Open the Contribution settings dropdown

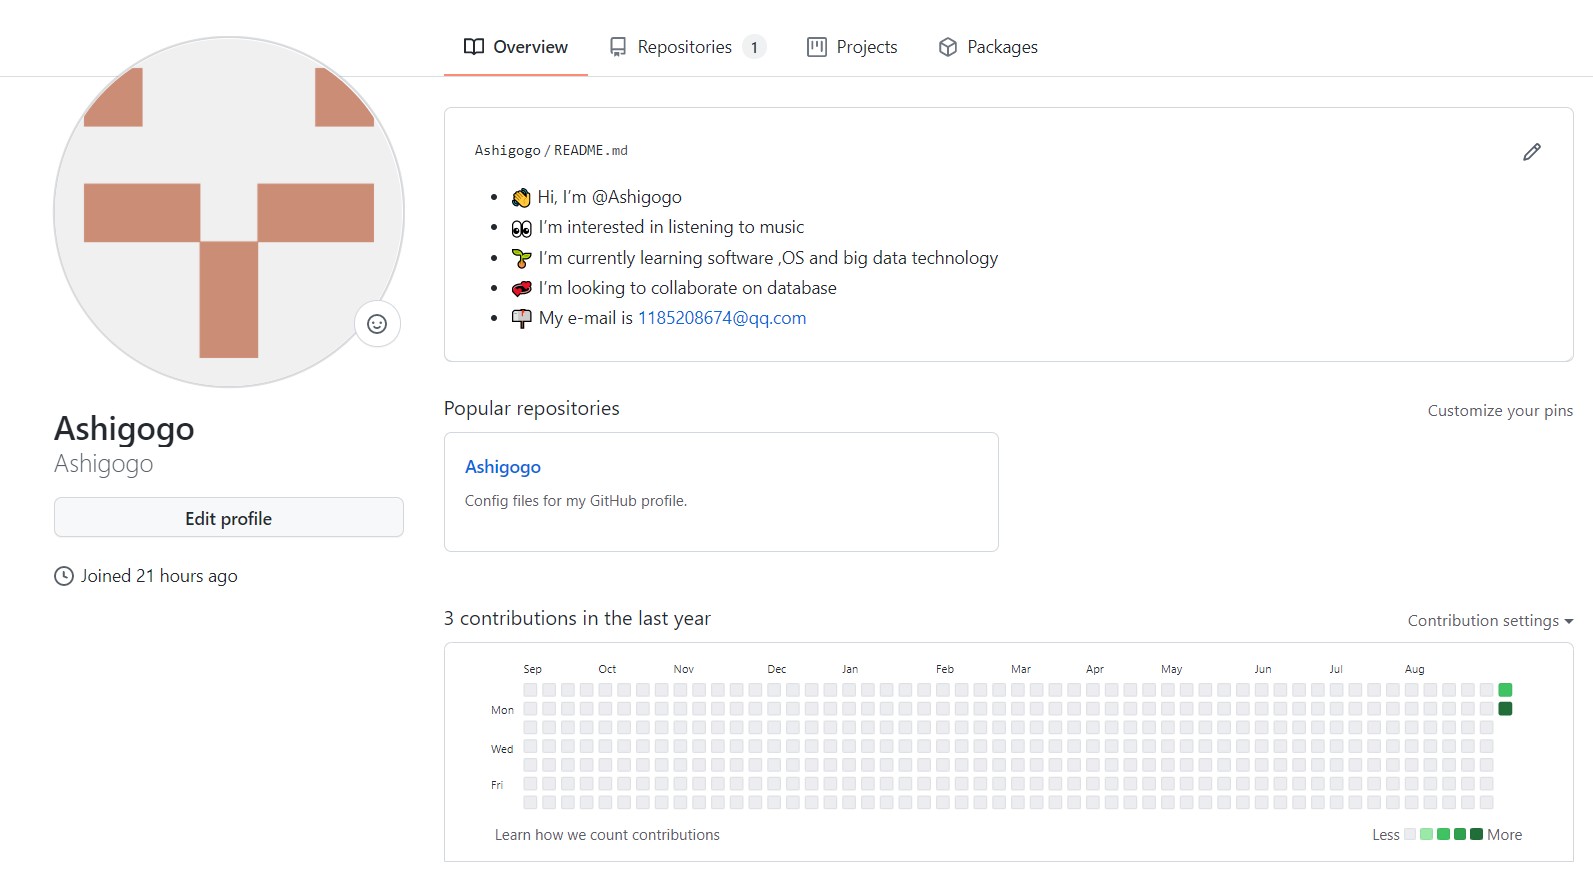click(x=1489, y=621)
